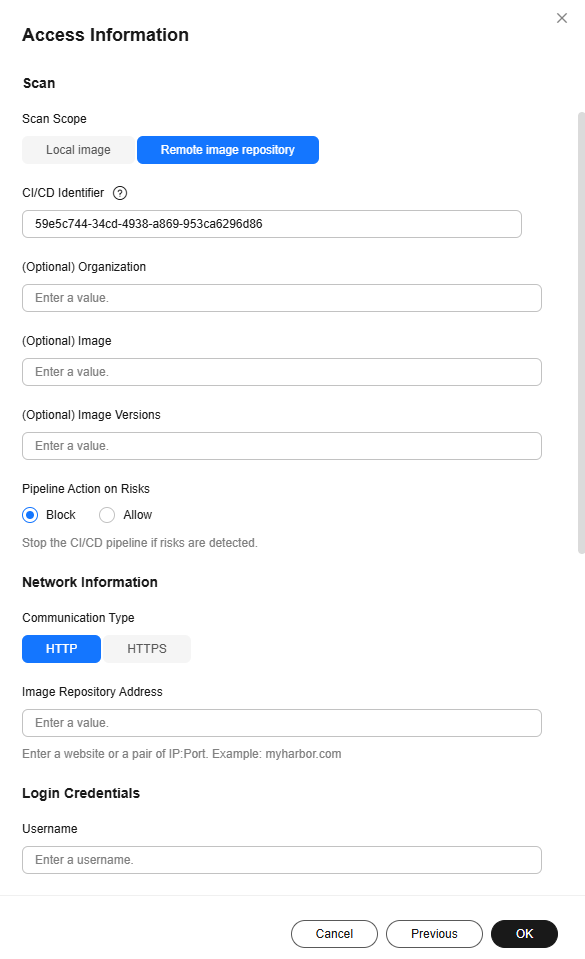Click the CI/CD Identifier help icon

coord(120,193)
